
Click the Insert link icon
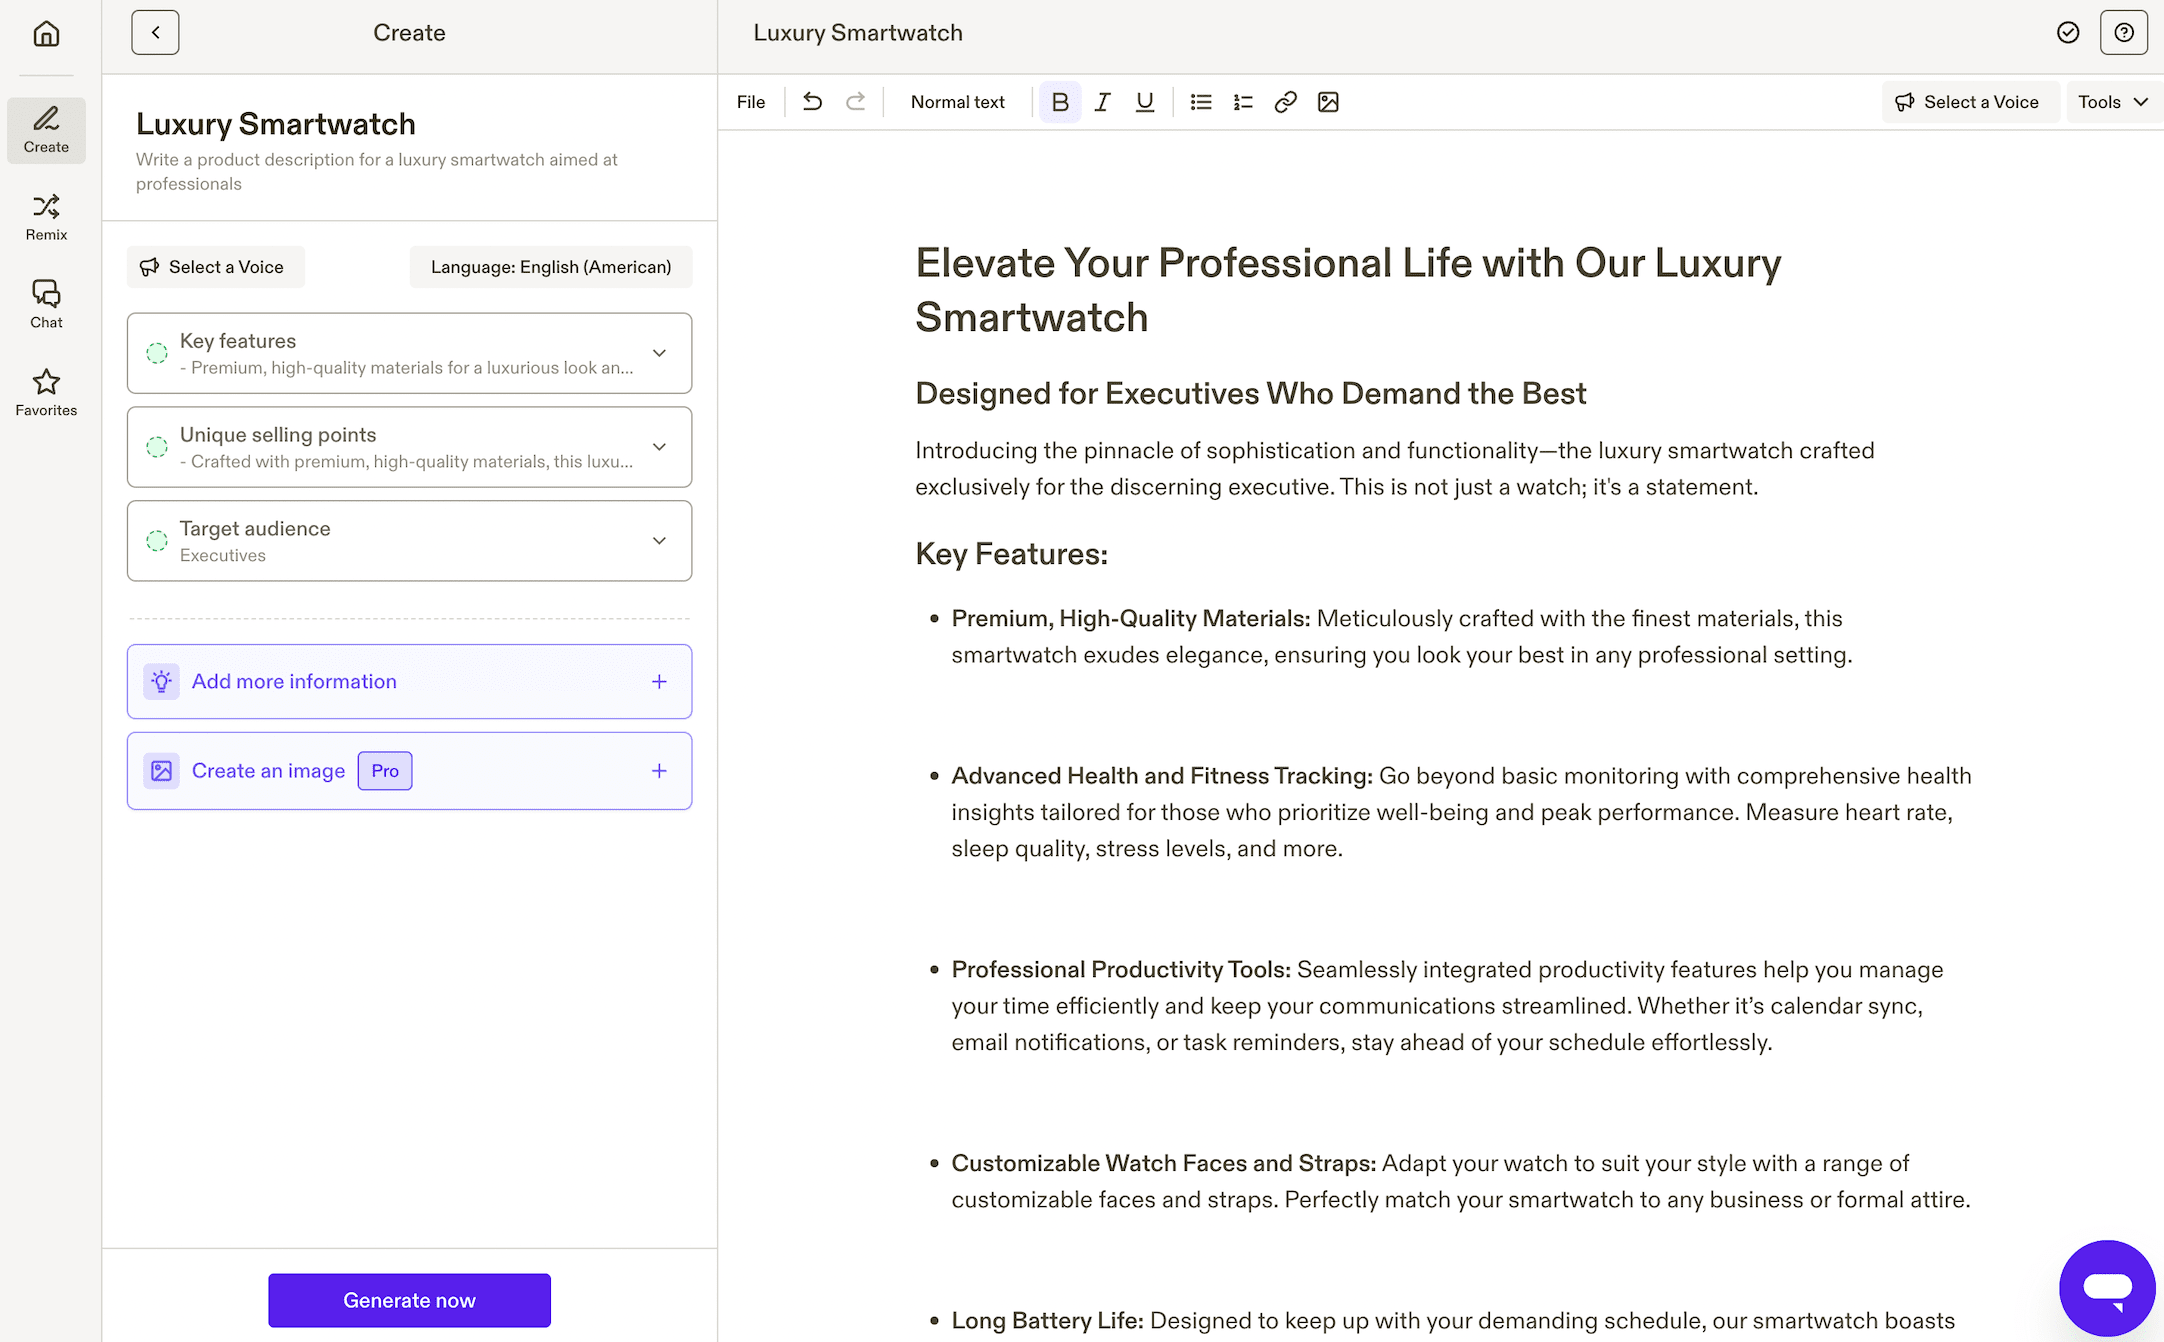click(x=1284, y=102)
